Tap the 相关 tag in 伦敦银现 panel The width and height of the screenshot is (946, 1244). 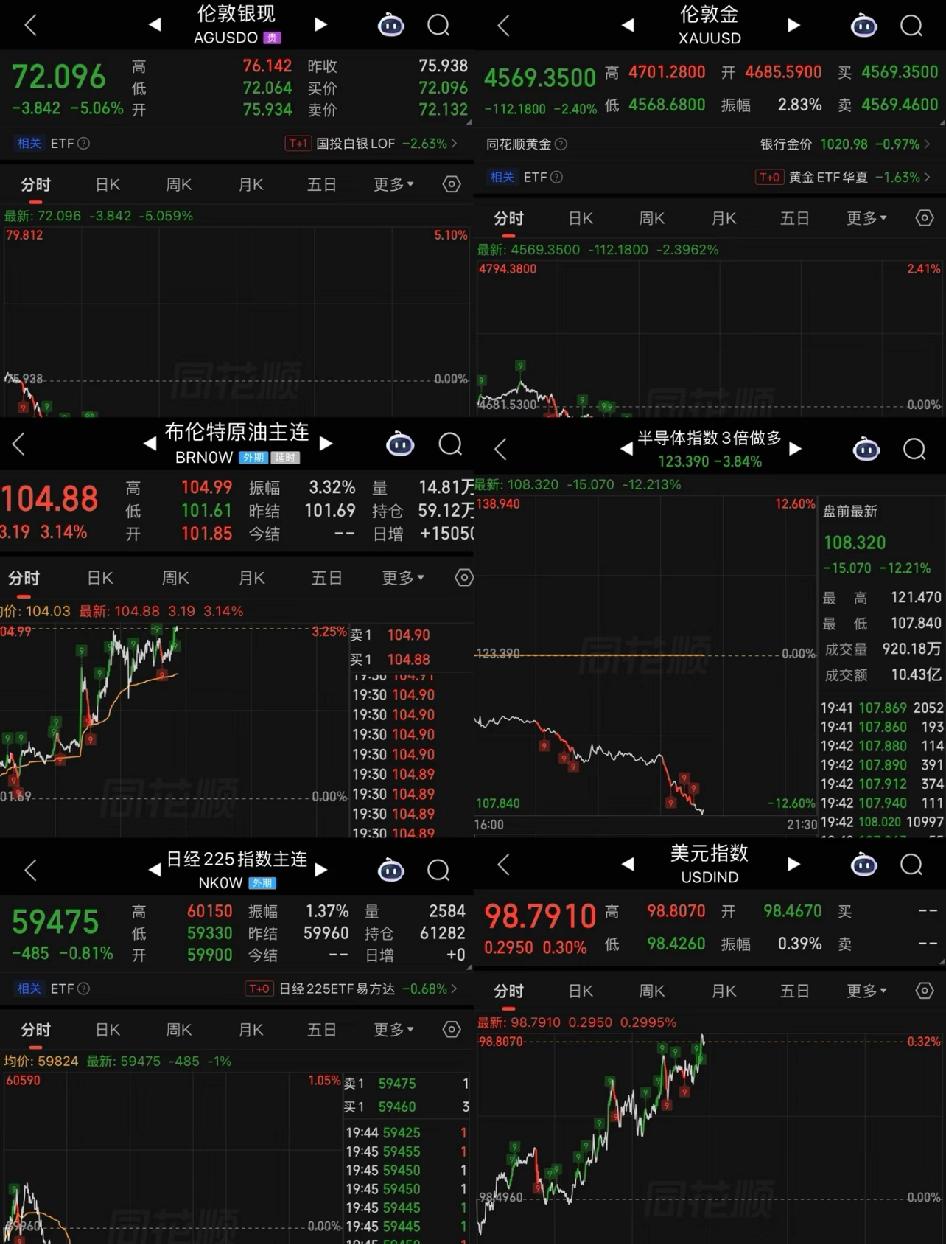pyautogui.click(x=28, y=143)
